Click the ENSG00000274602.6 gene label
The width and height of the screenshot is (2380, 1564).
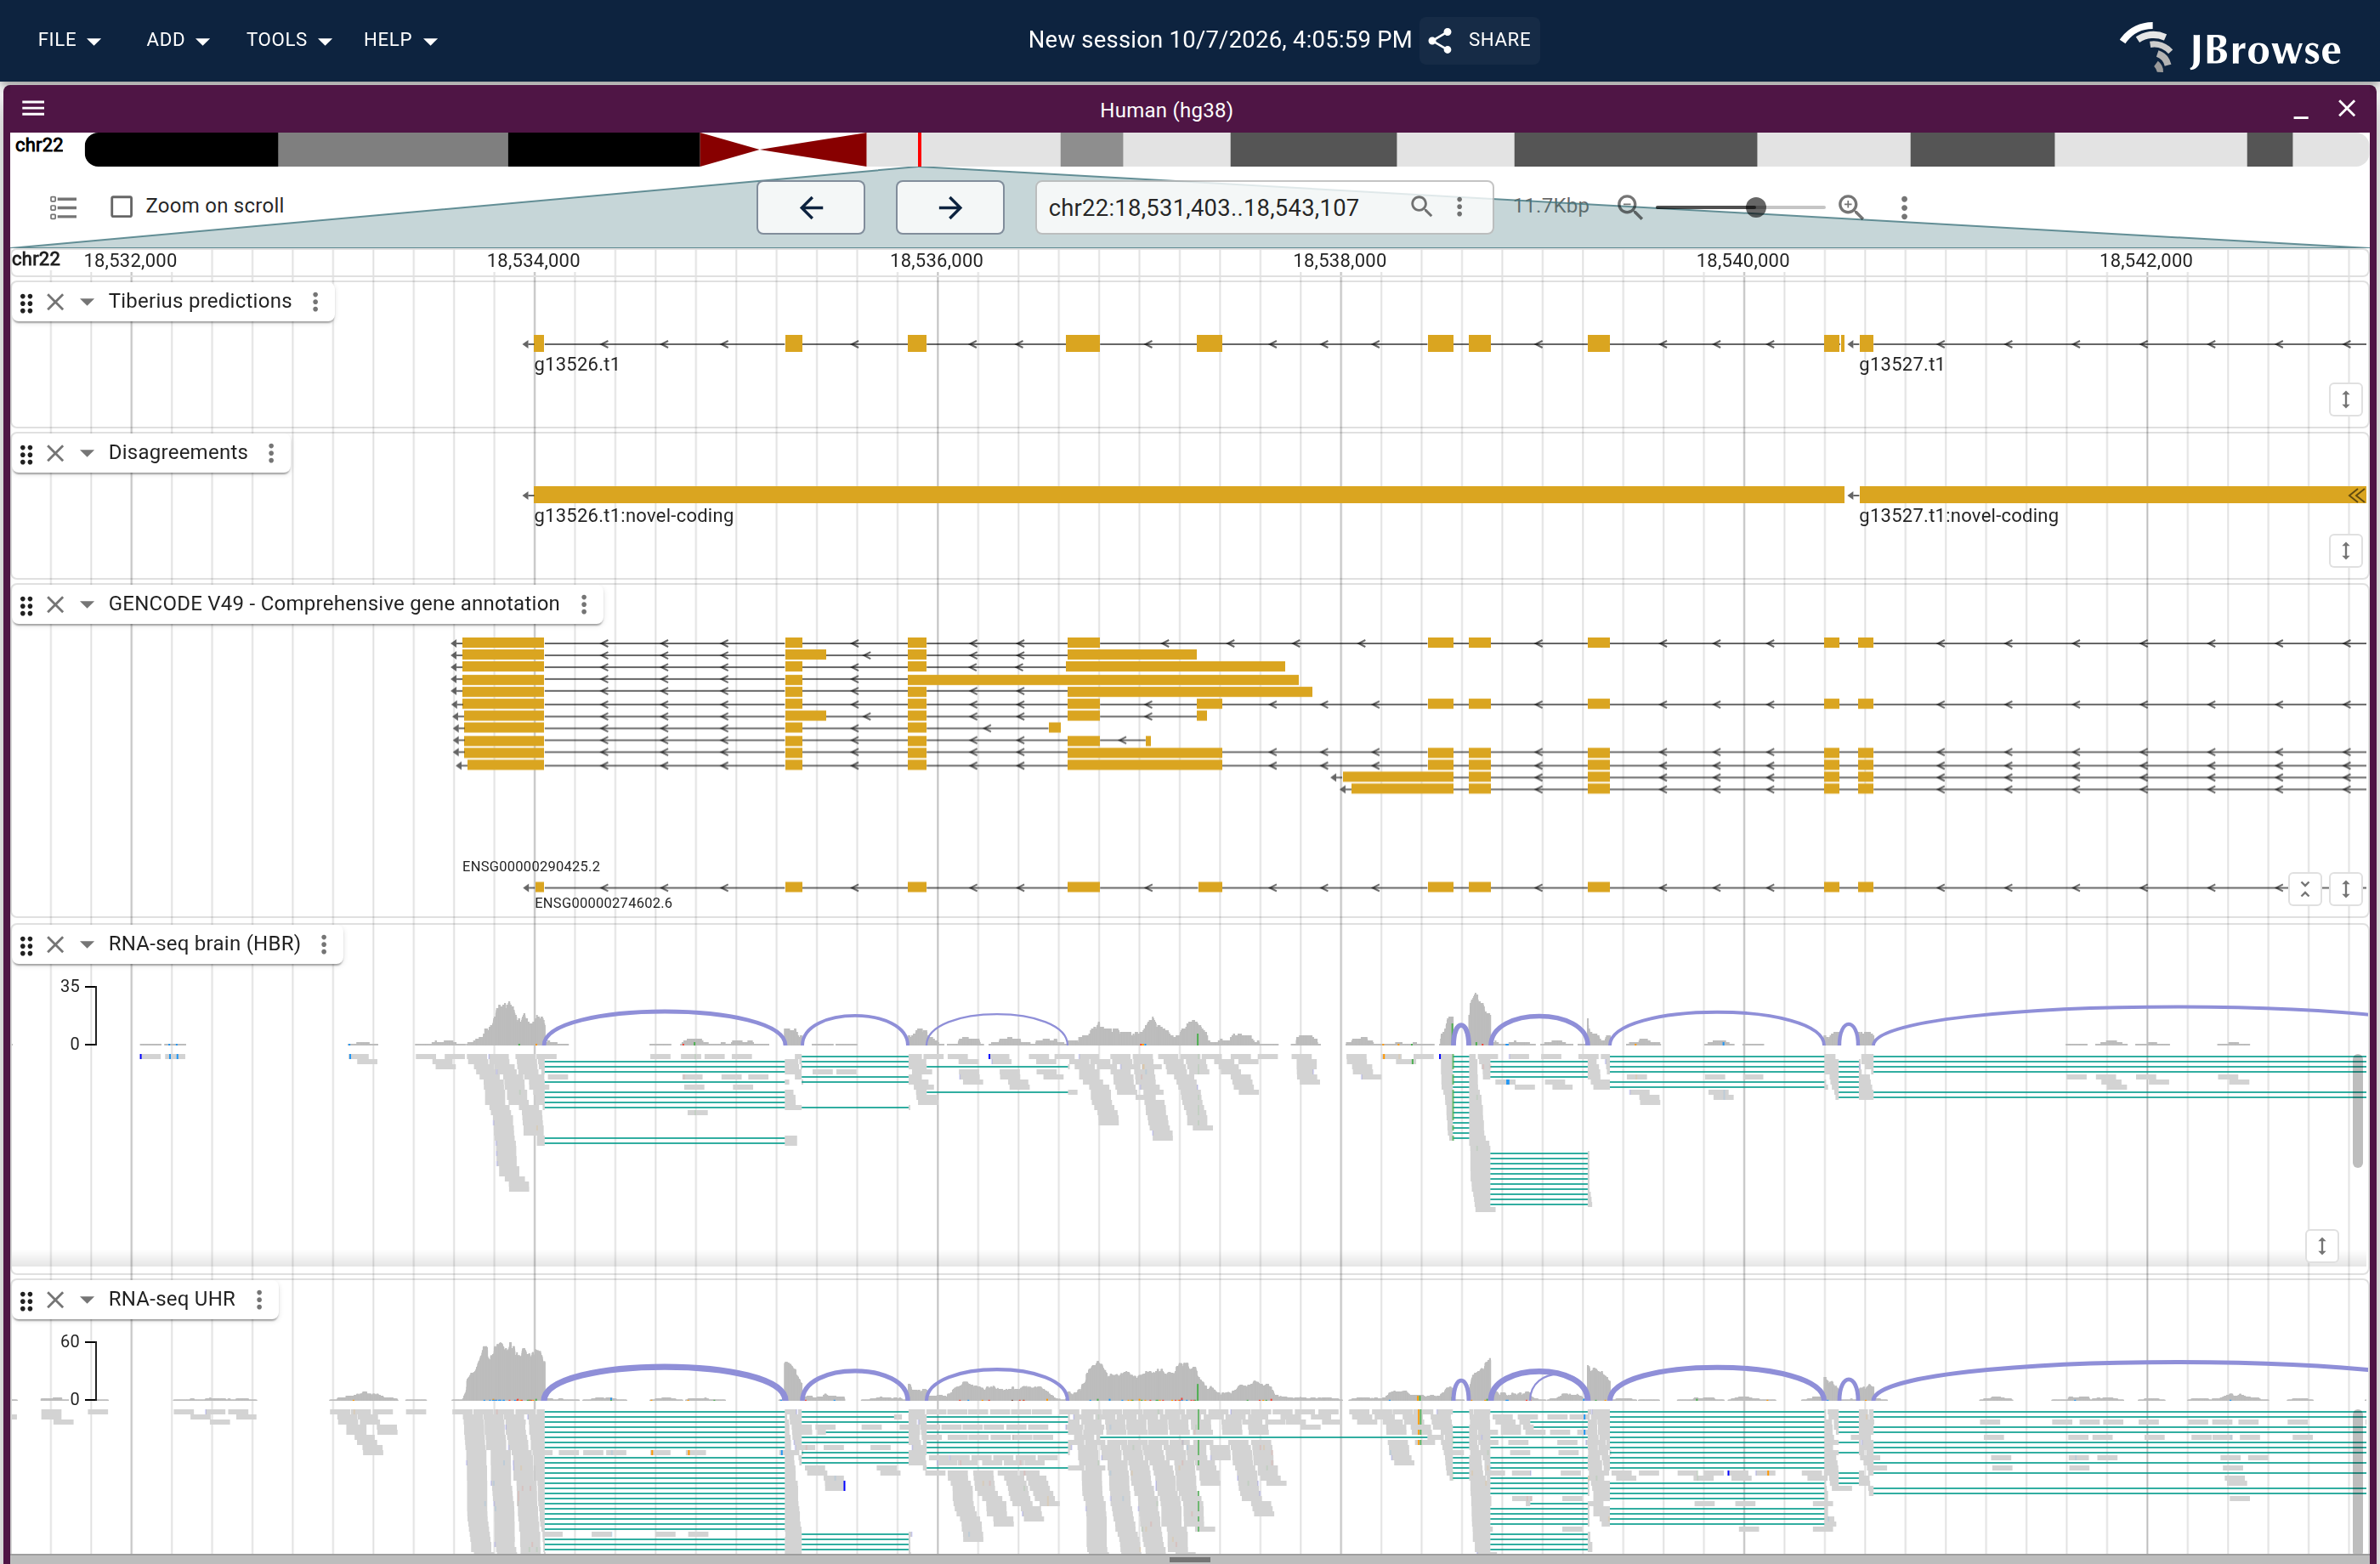click(603, 902)
